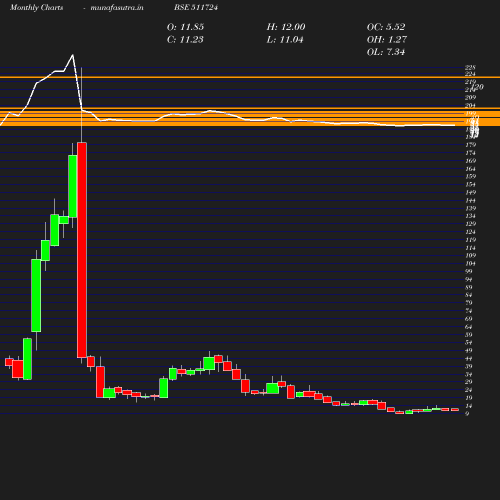Click the 228 price axis label
This screenshot has width=500, height=500.
(x=470, y=67)
